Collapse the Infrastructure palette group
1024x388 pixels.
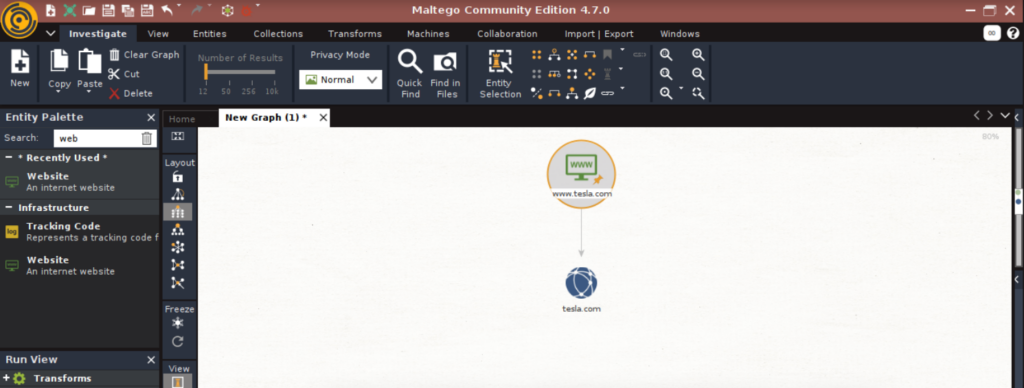tap(9, 208)
